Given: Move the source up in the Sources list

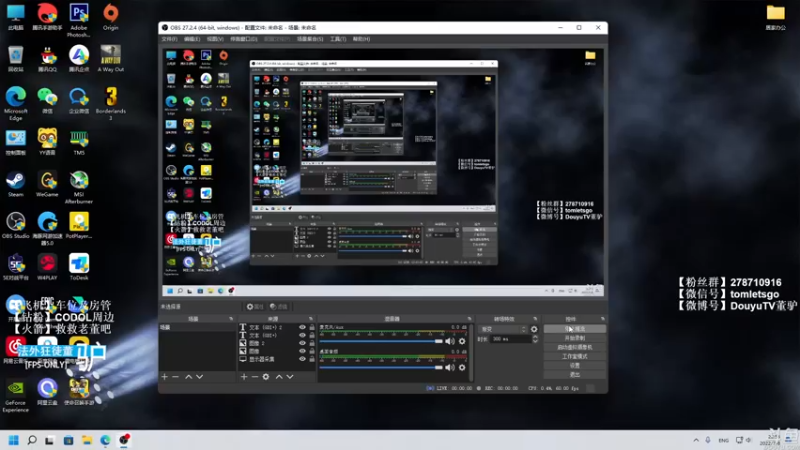Looking at the screenshot, I should click(x=279, y=377).
